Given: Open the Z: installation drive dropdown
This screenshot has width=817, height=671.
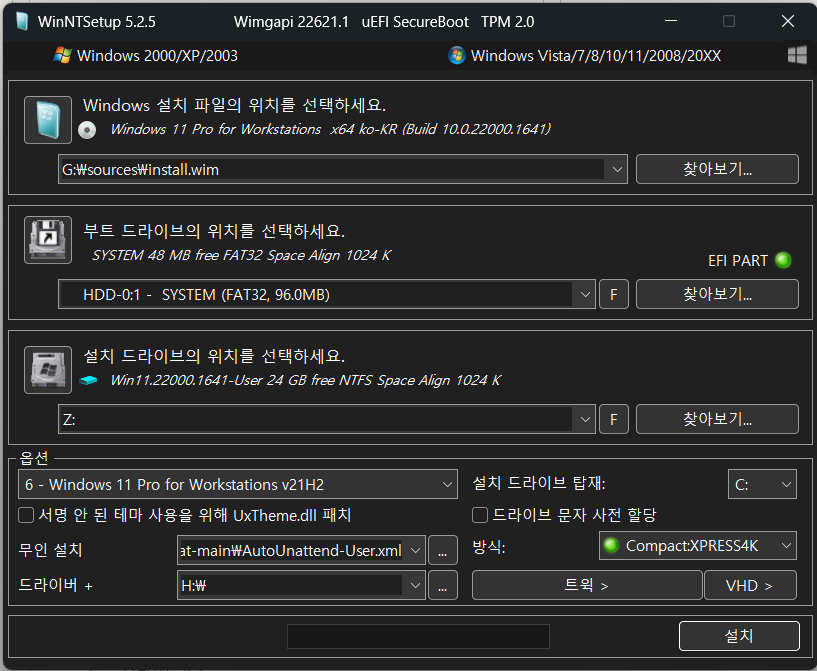Looking at the screenshot, I should coord(585,419).
